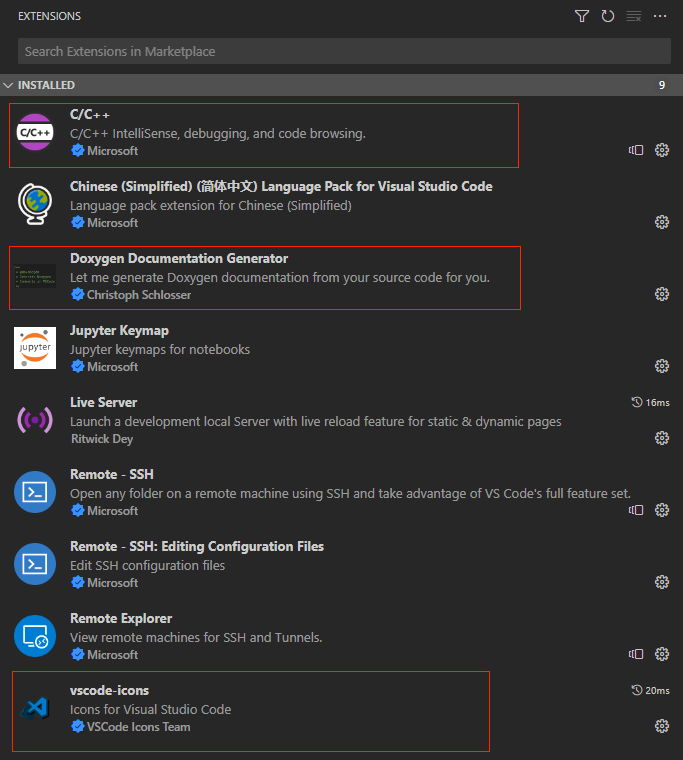Screen dimensions: 683x760
Task: Open manage gear for SSH Editing Configuration Files
Action: (662, 582)
